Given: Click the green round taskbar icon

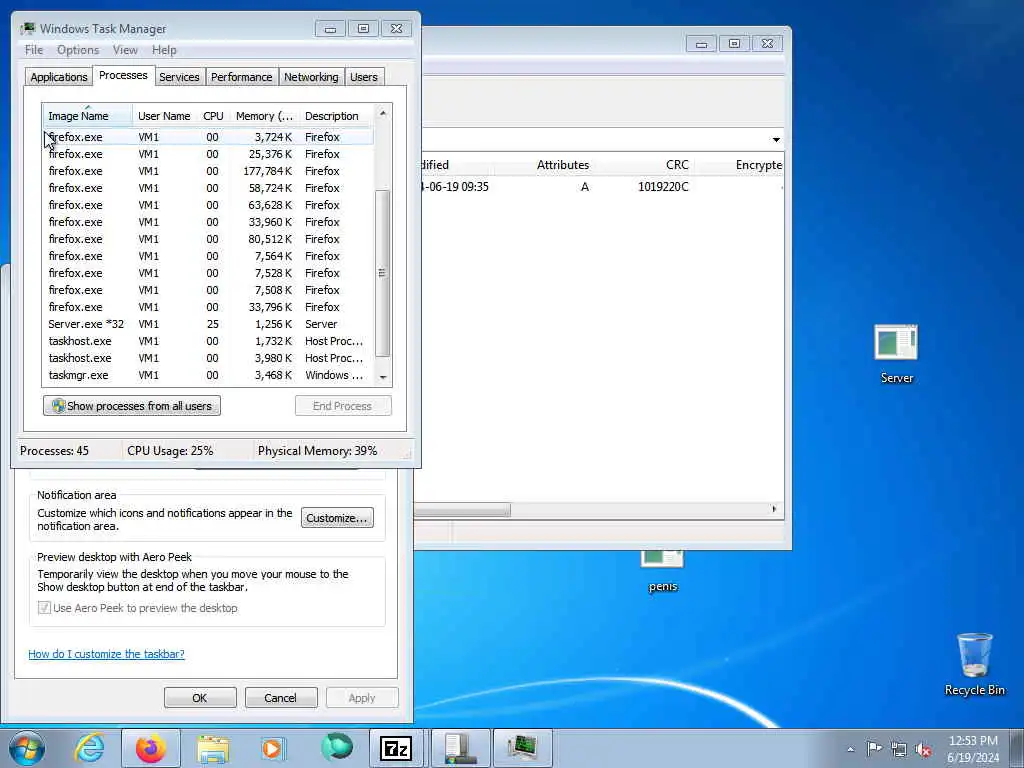Looking at the screenshot, I should pyautogui.click(x=336, y=748).
